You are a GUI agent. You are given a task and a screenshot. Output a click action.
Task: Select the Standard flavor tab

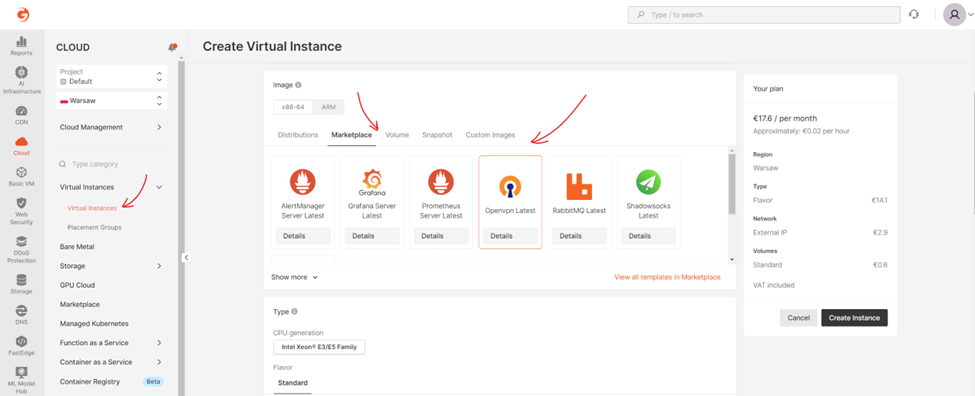pos(292,383)
